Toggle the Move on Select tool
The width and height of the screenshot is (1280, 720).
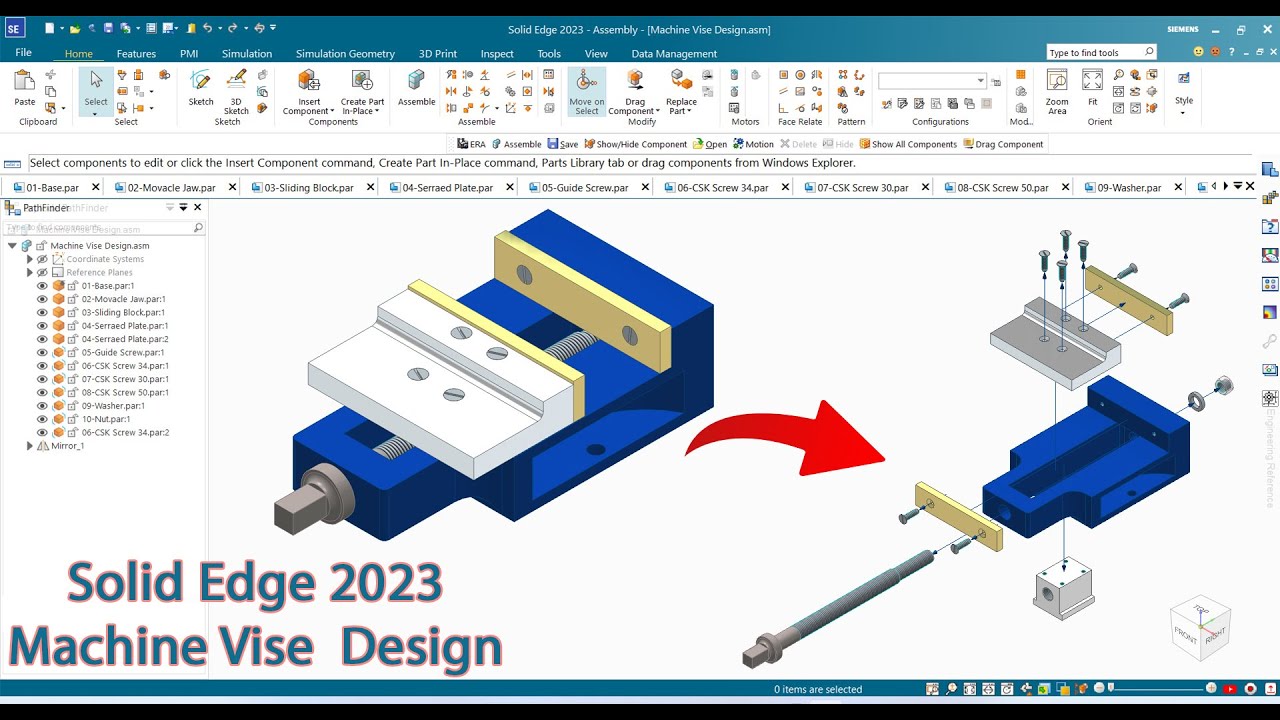tap(587, 91)
